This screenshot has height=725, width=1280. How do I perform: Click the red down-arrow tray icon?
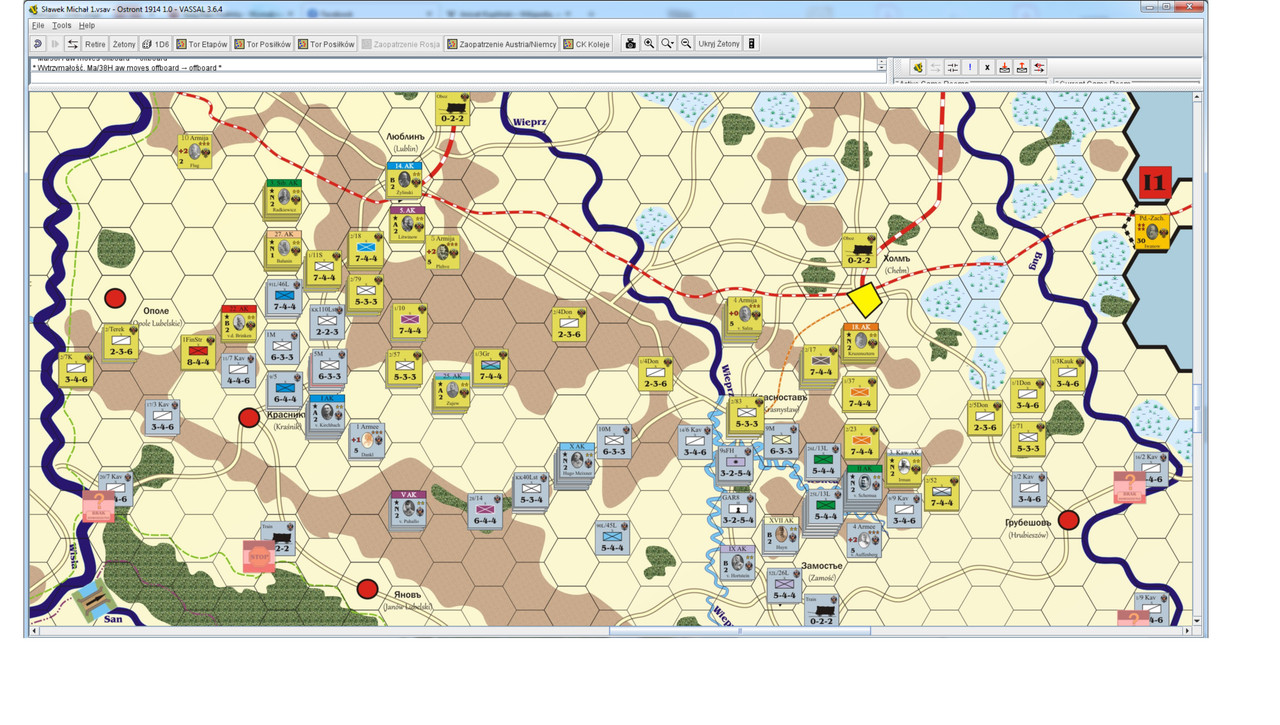(1005, 67)
